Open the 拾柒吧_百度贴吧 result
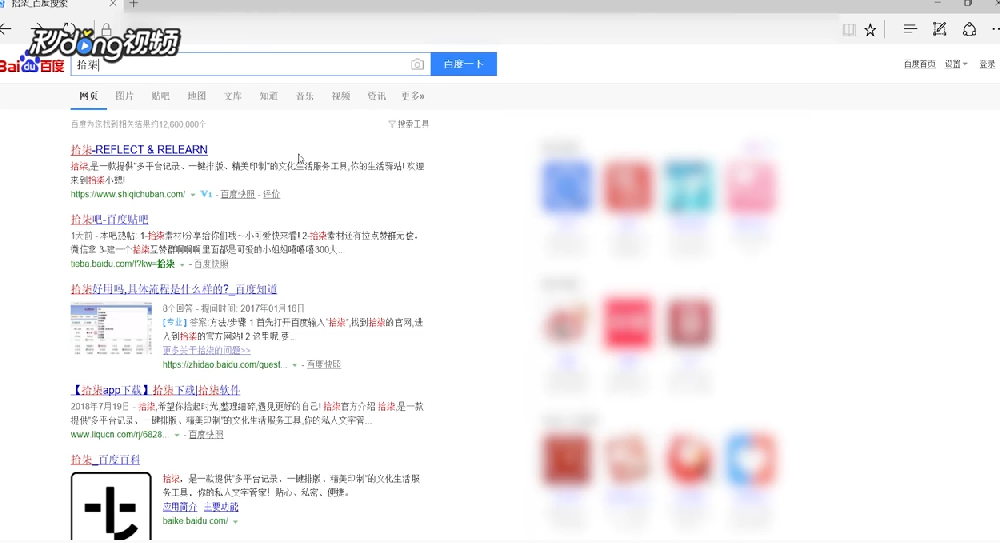 tap(110, 219)
